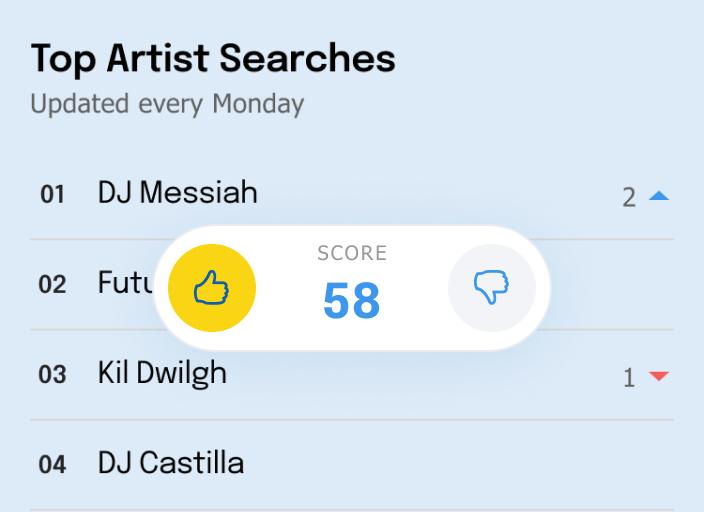Click rank change number 1 for Kil Dwilgh
Image resolution: width=704 pixels, height=512 pixels.
coord(629,377)
